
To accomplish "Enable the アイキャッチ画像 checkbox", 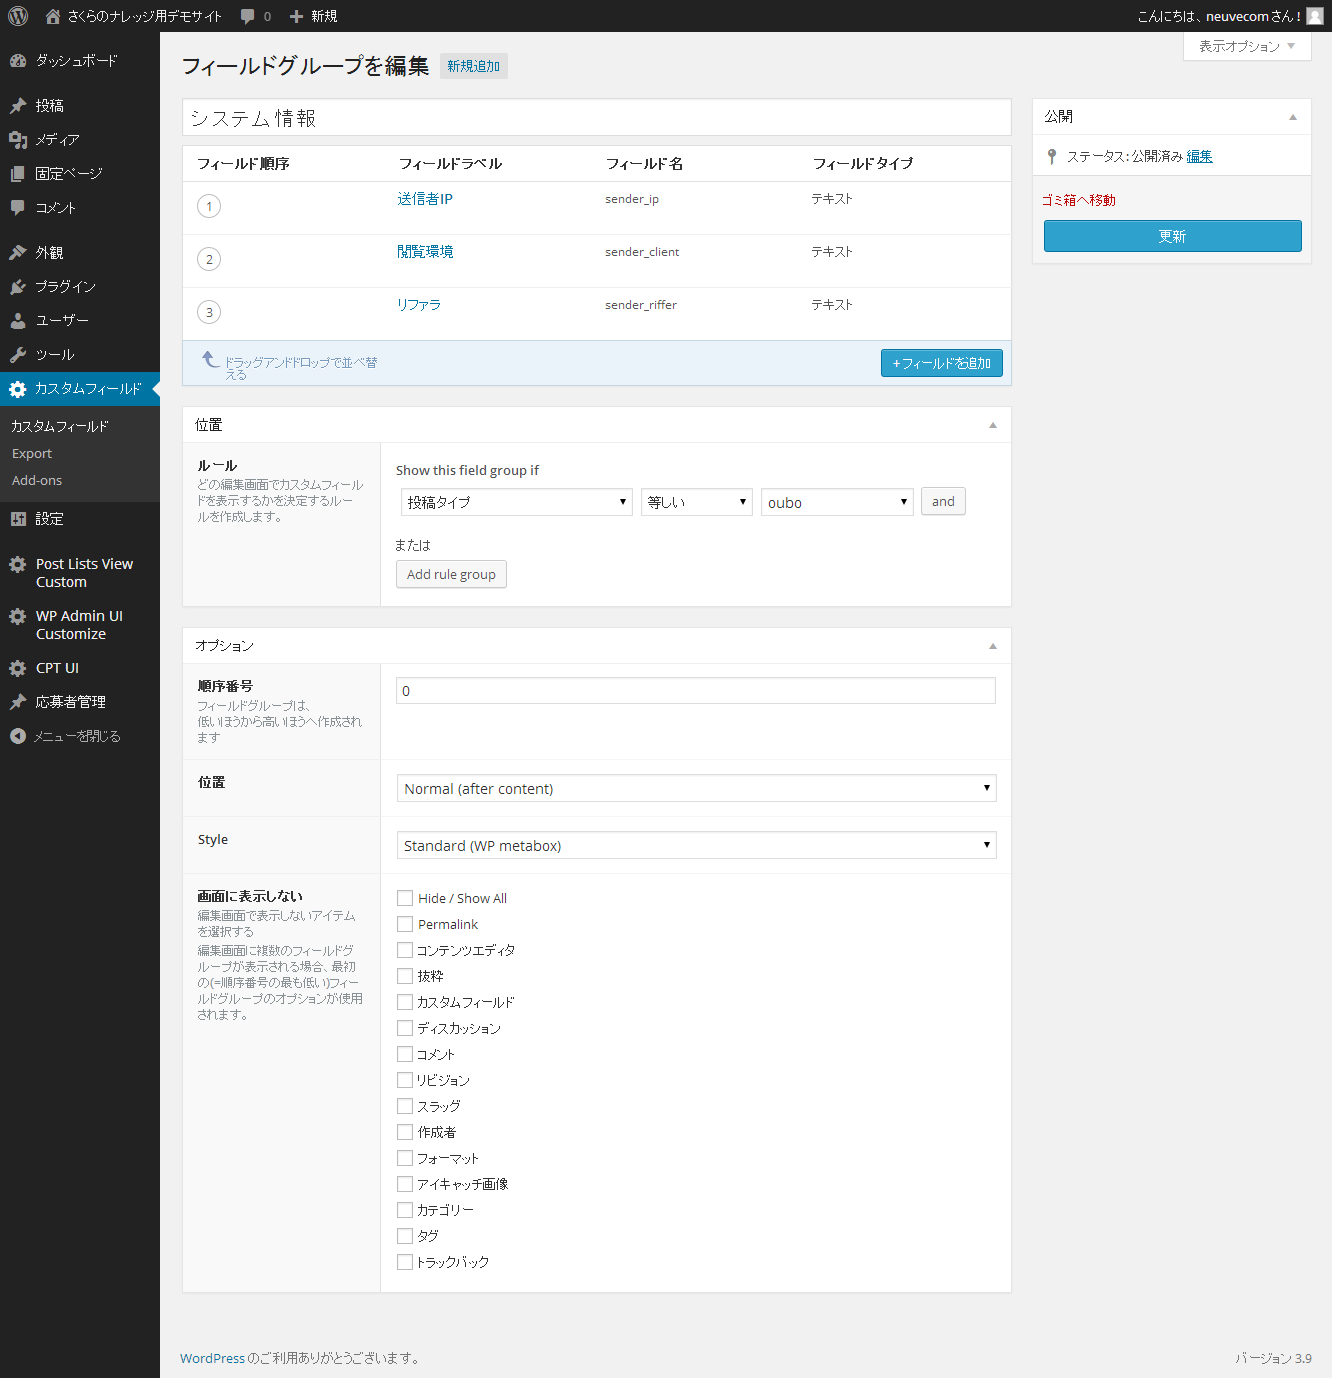I will [x=405, y=1184].
